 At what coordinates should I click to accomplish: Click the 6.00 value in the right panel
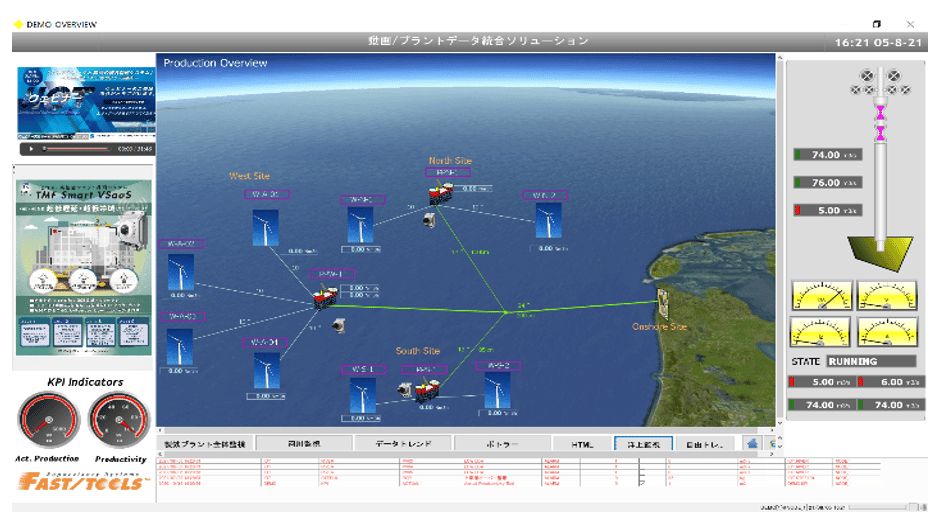point(891,382)
